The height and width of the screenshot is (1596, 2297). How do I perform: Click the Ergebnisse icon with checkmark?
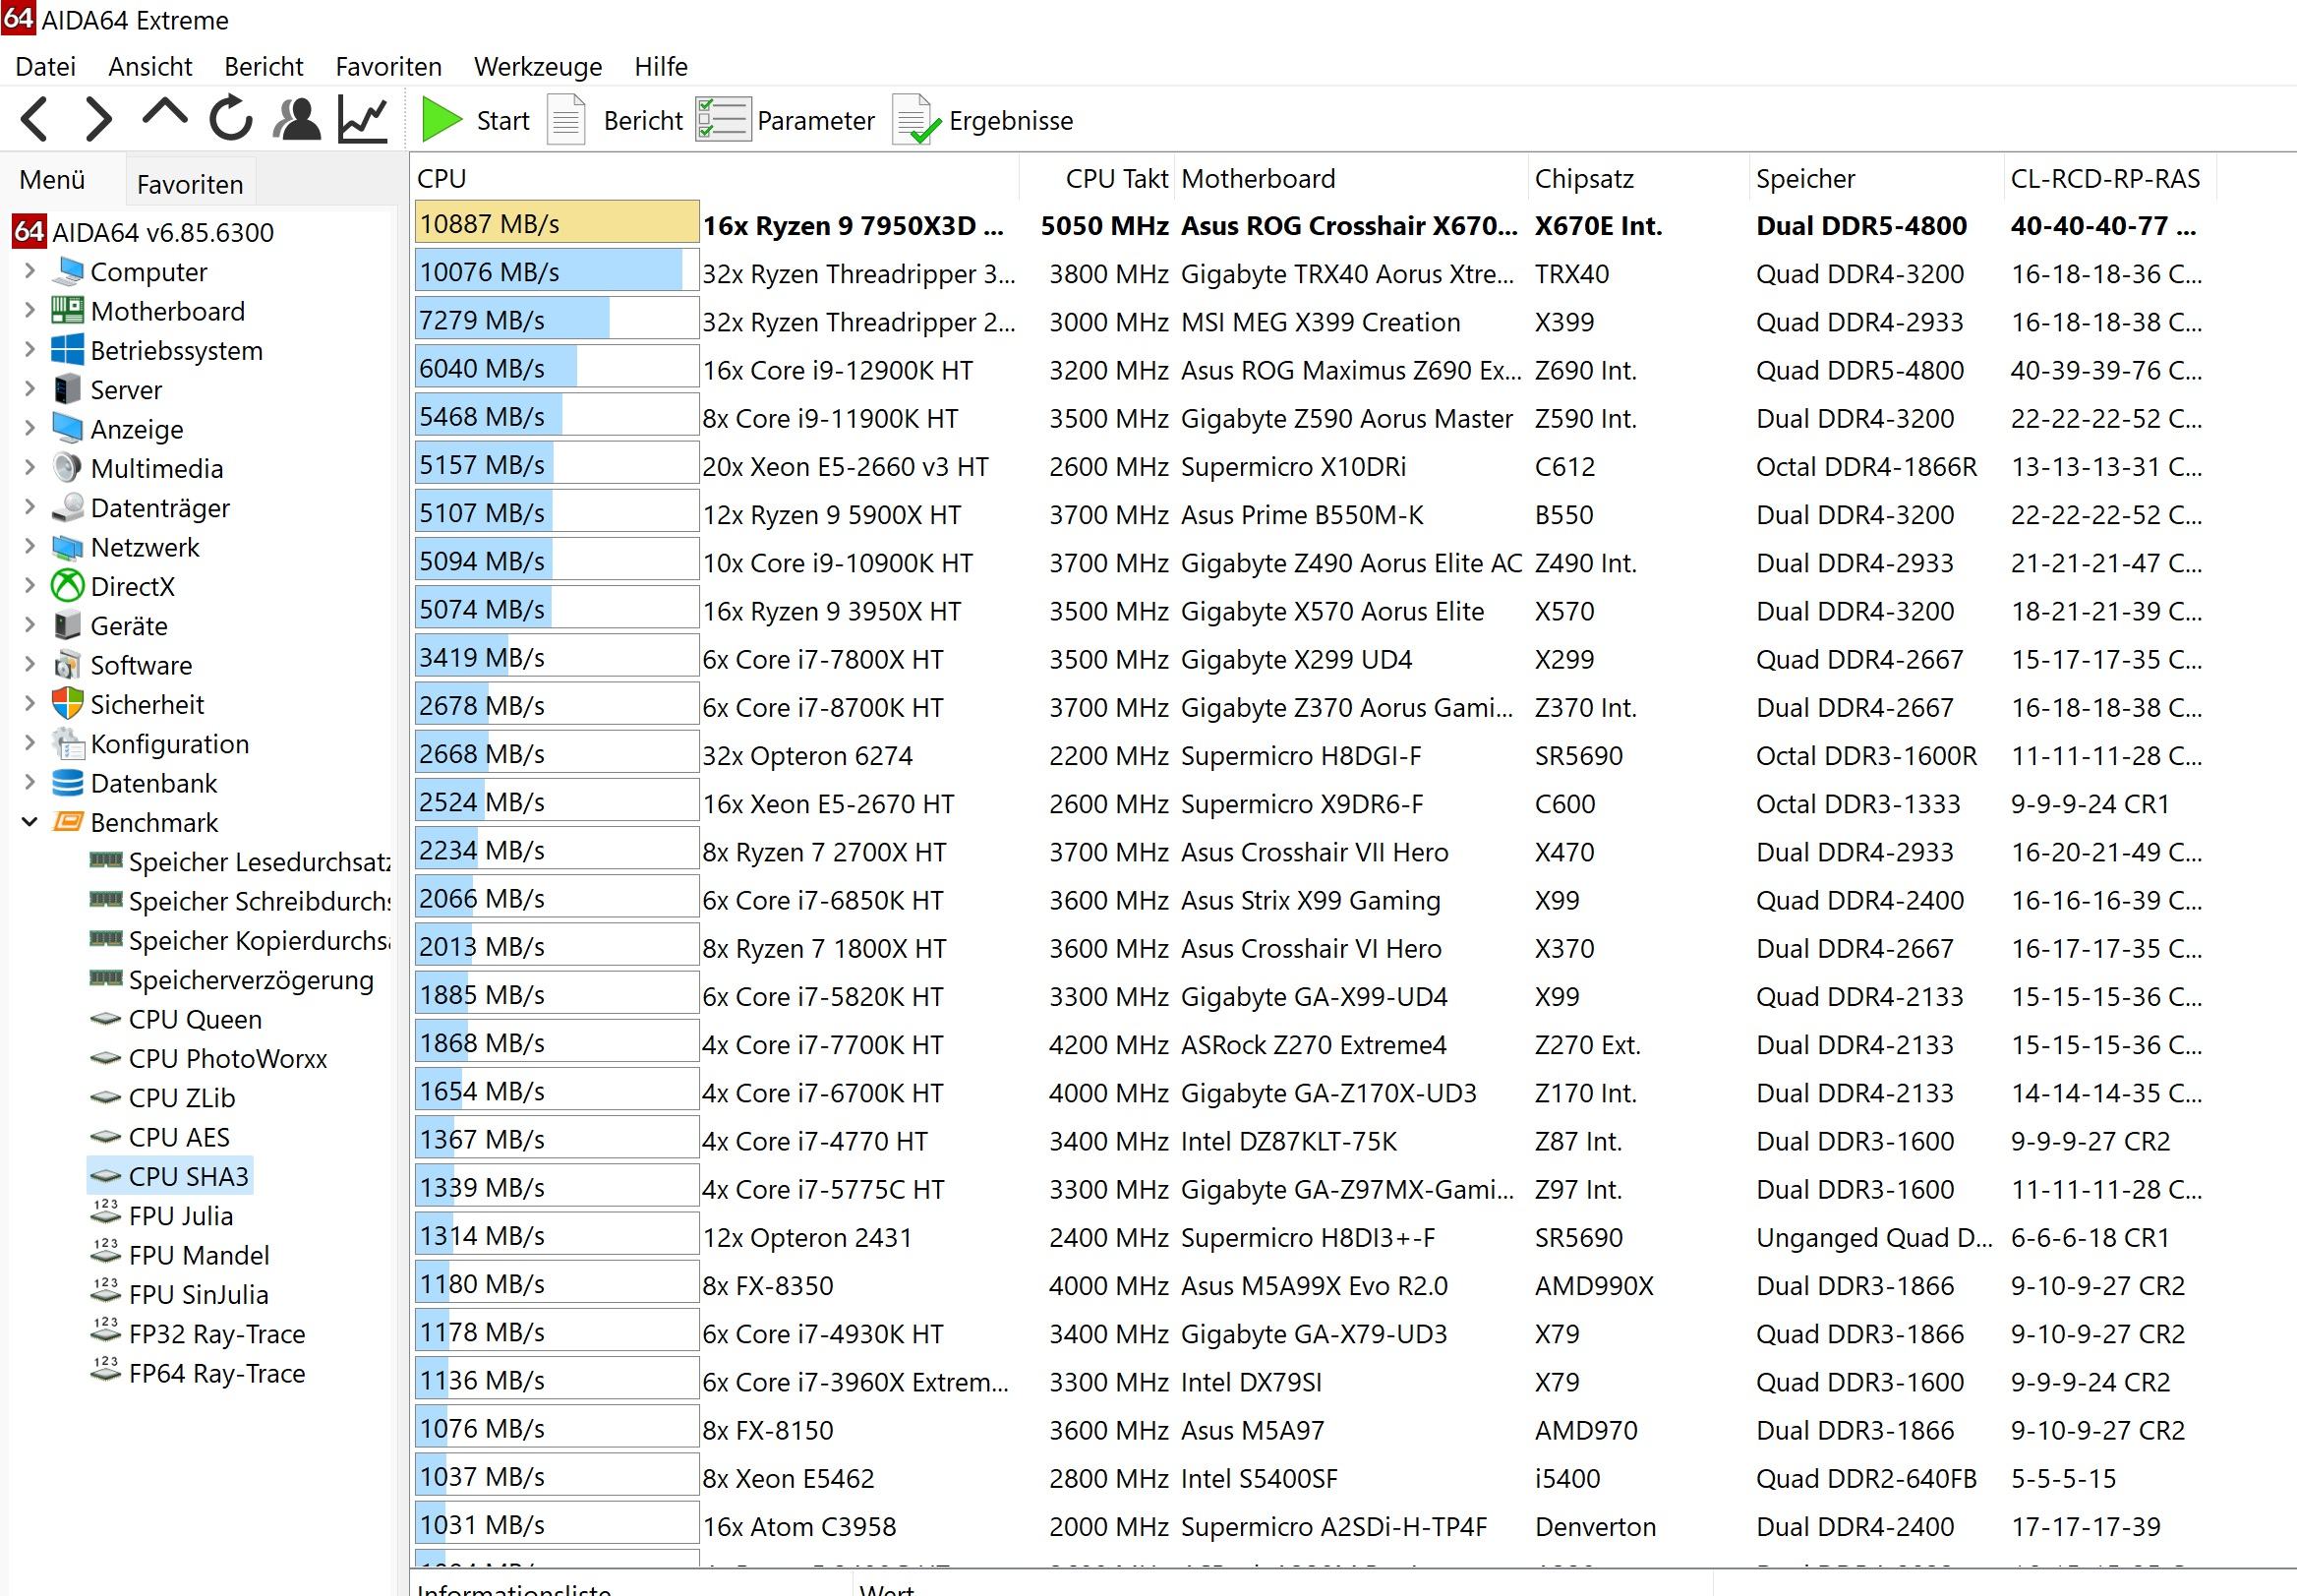pyautogui.click(x=916, y=120)
